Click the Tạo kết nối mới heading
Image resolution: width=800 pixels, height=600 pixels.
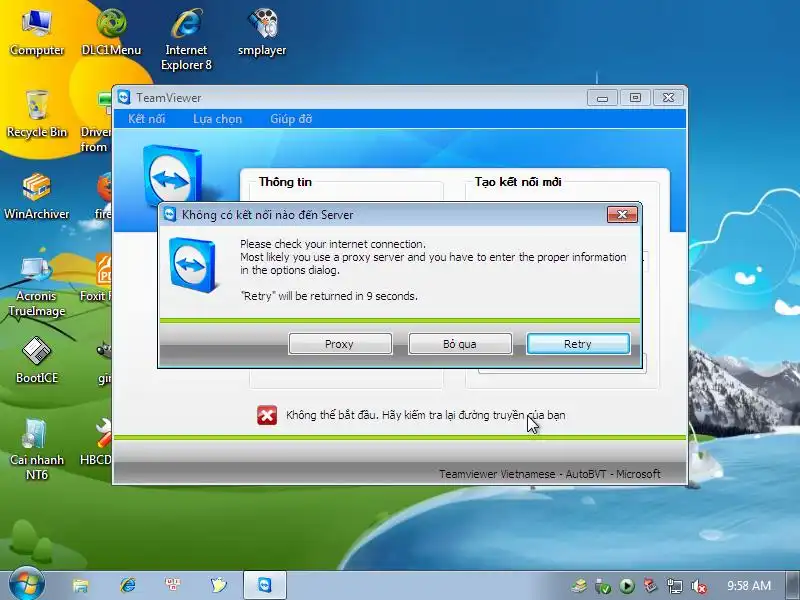[x=518, y=182]
